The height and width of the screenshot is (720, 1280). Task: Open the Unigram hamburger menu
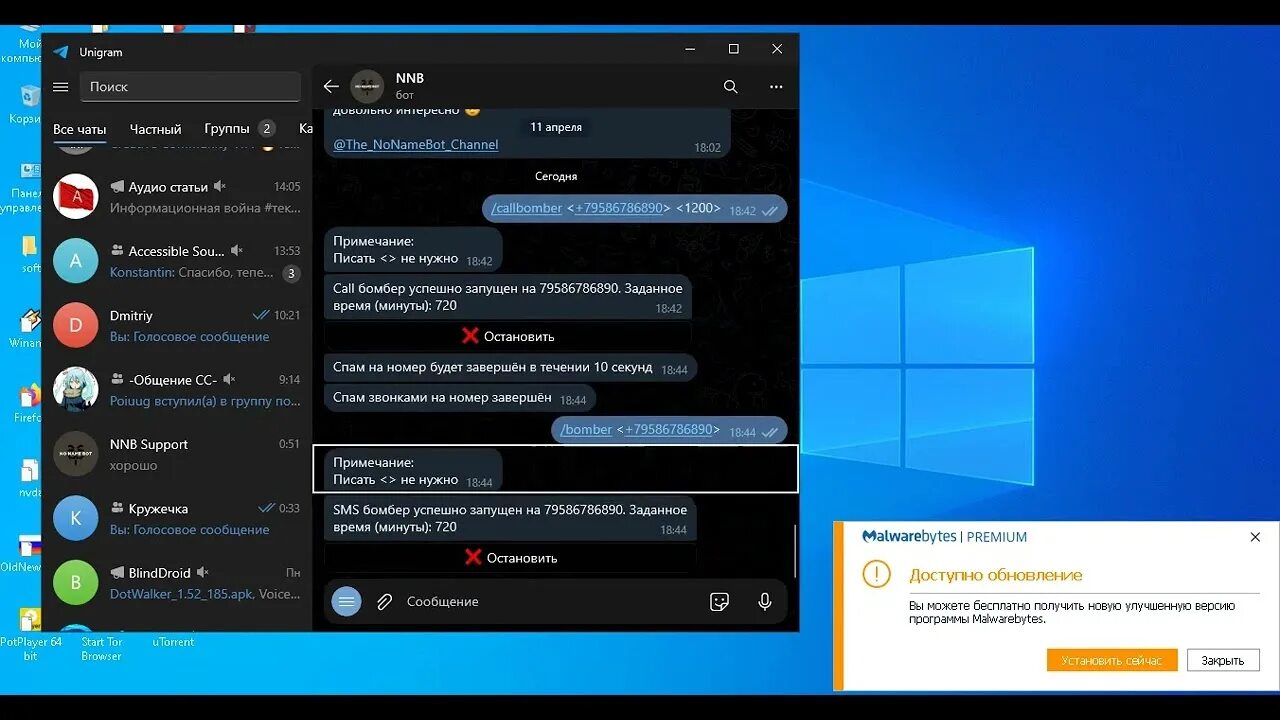[x=60, y=86]
